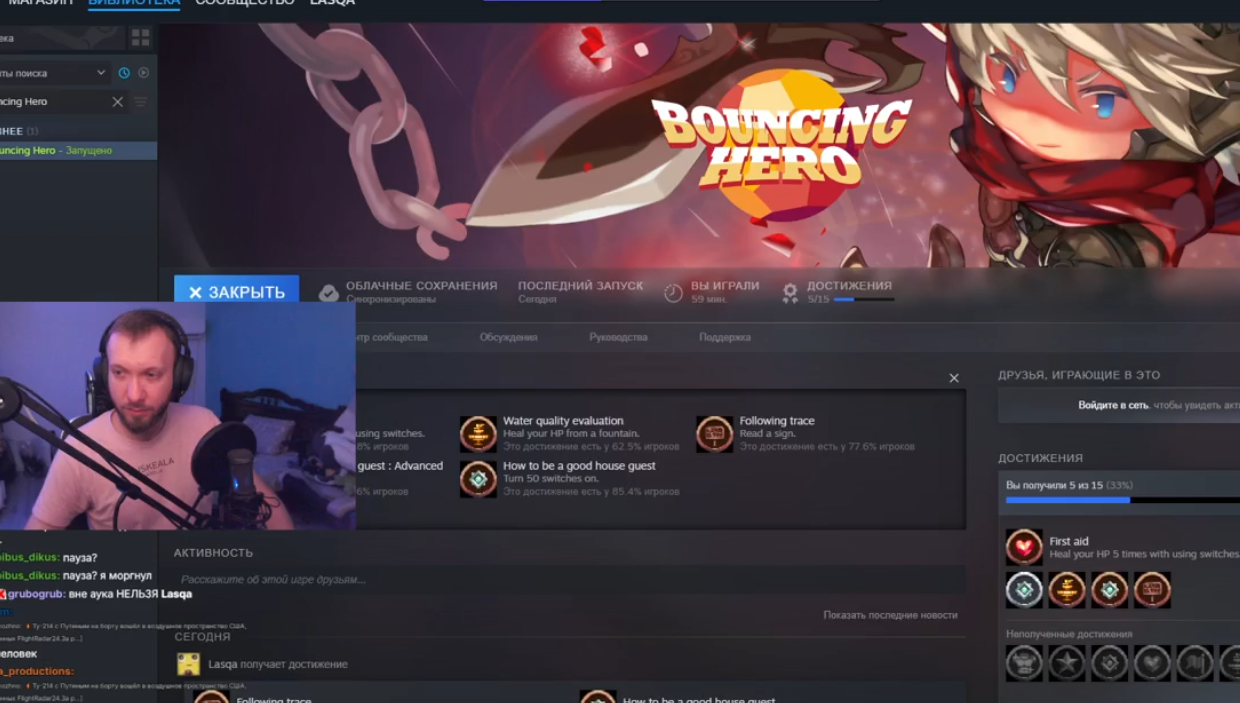
Task: Click the locked diamond switch achievement icon
Action: [1110, 663]
